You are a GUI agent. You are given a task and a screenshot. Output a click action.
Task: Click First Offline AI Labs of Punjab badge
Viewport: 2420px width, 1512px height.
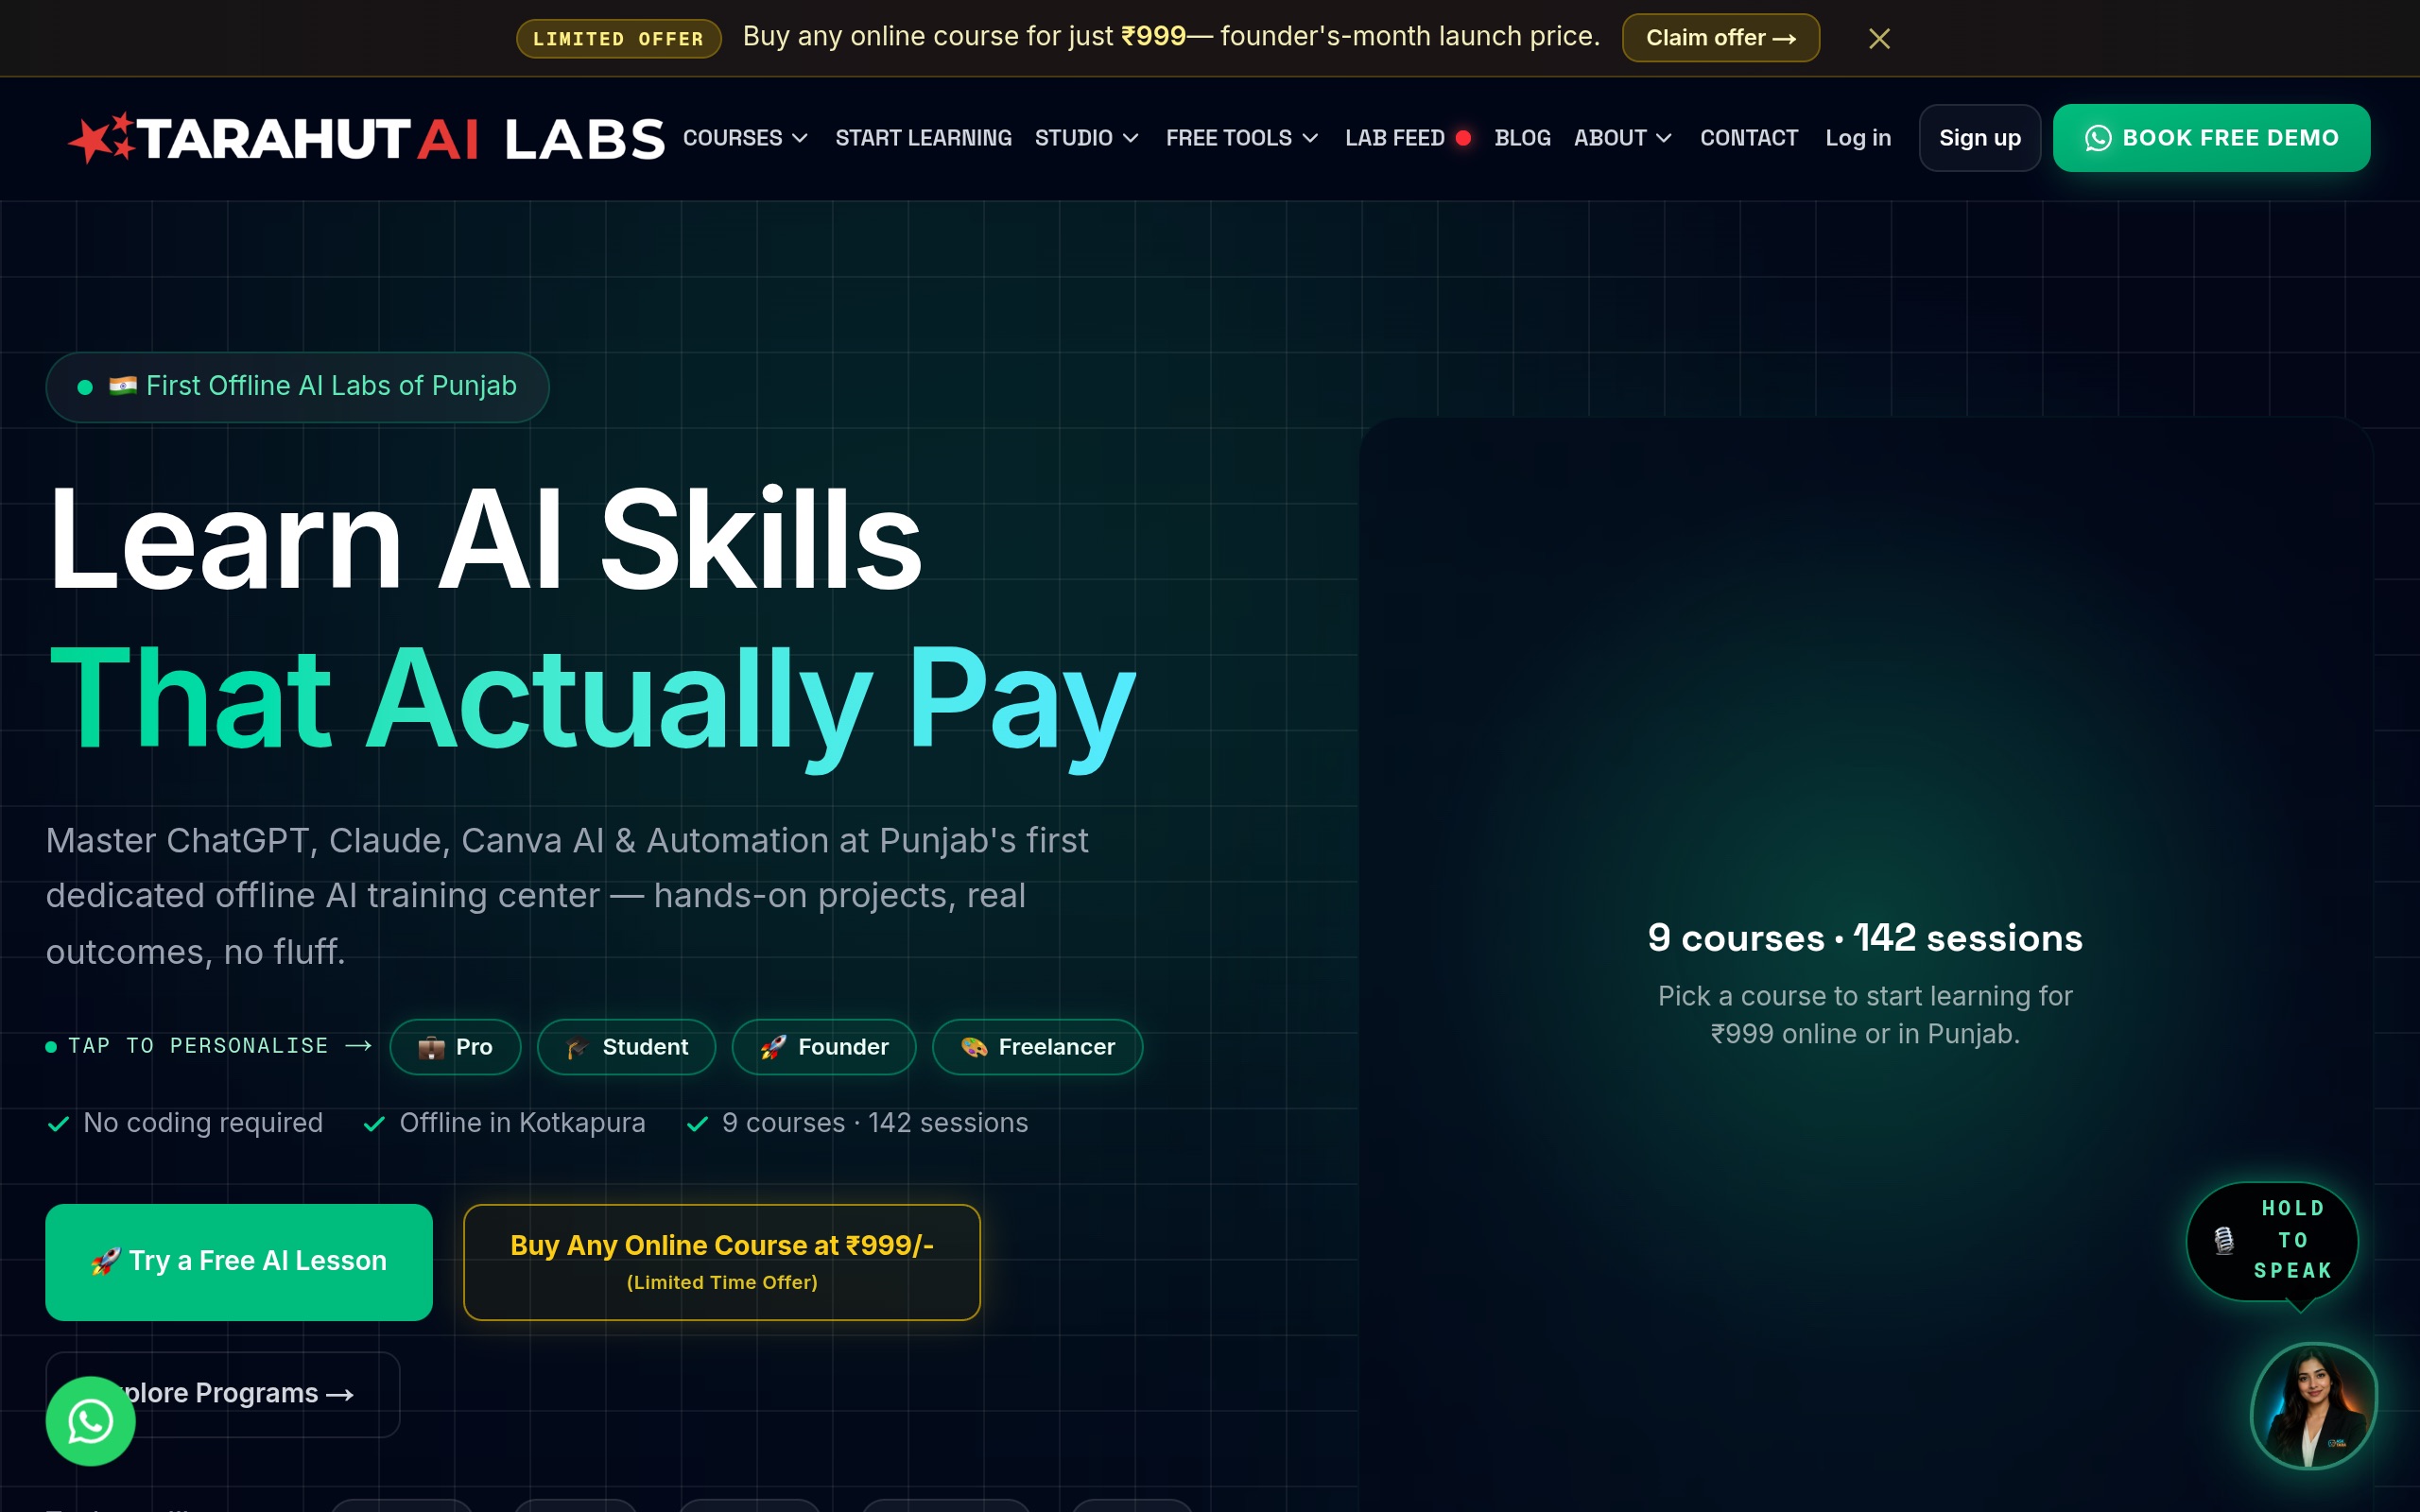297,387
